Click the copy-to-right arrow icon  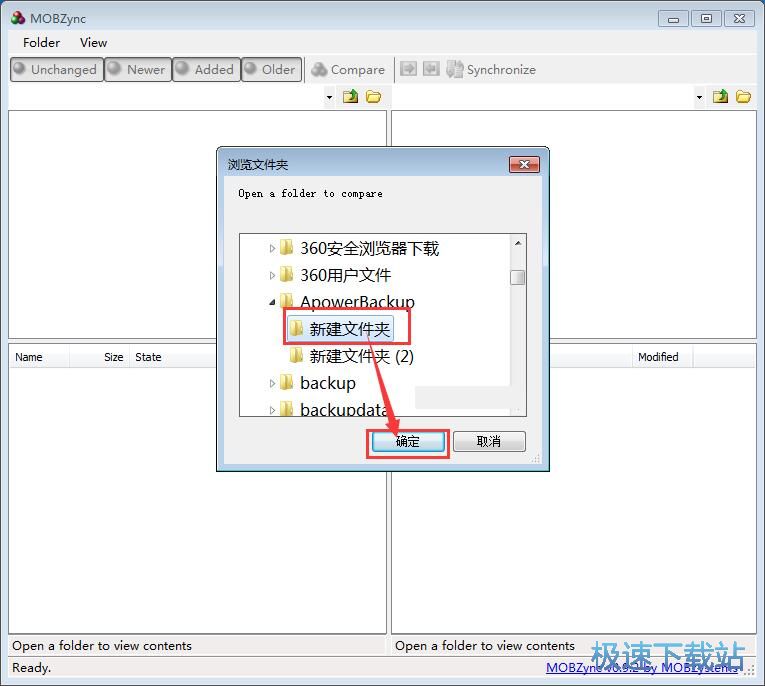(408, 69)
